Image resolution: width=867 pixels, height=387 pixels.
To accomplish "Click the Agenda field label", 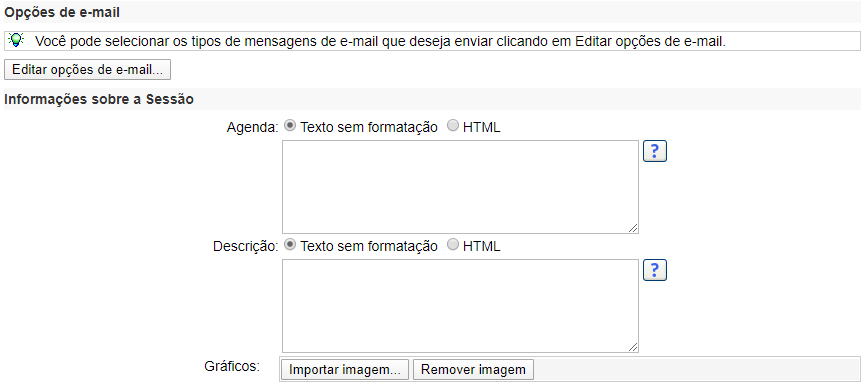I will (253, 127).
